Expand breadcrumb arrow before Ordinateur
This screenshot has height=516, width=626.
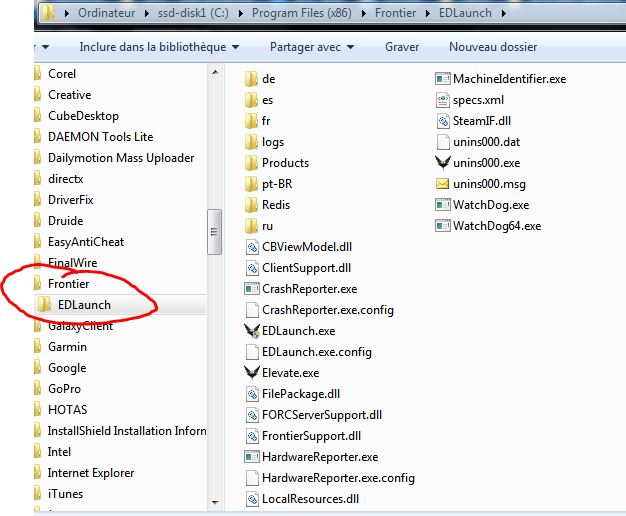[x=67, y=13]
